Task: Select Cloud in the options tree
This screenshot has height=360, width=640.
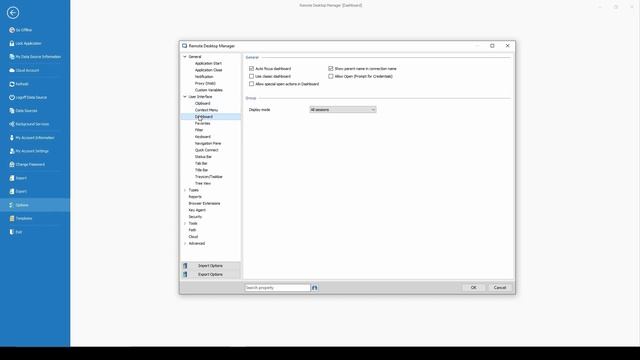Action: tap(193, 237)
